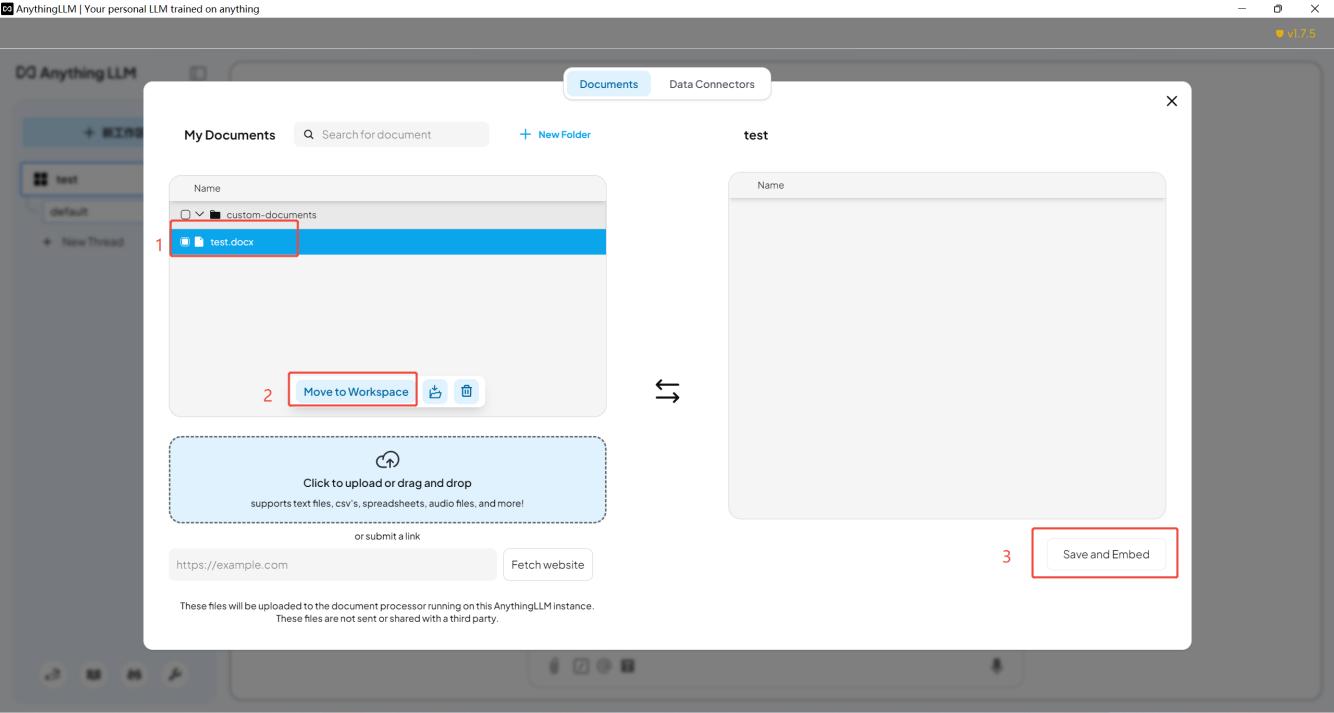
Task: Click the trash delete icon
Action: click(x=467, y=392)
